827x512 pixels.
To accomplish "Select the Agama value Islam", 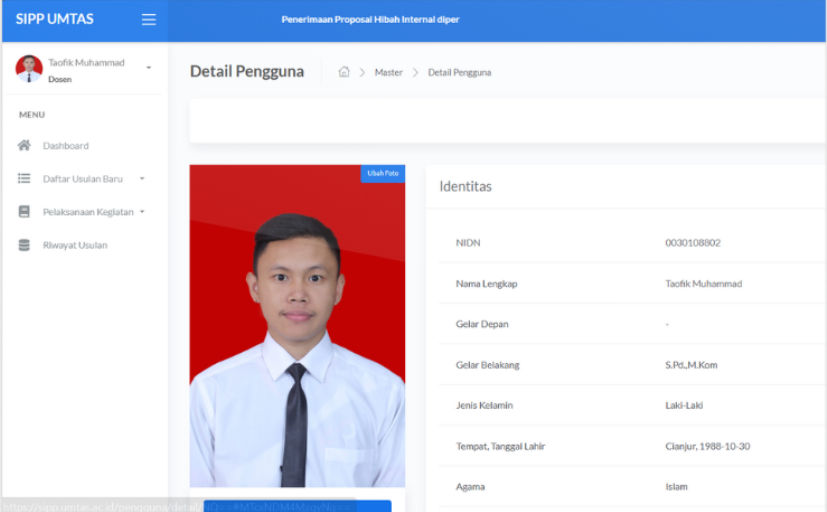I will tap(676, 487).
